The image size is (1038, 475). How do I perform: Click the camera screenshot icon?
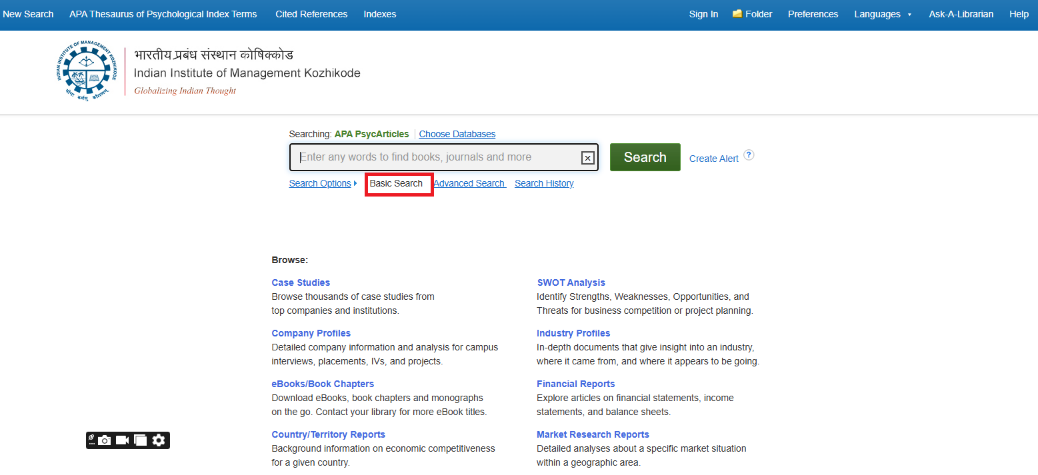click(x=105, y=440)
